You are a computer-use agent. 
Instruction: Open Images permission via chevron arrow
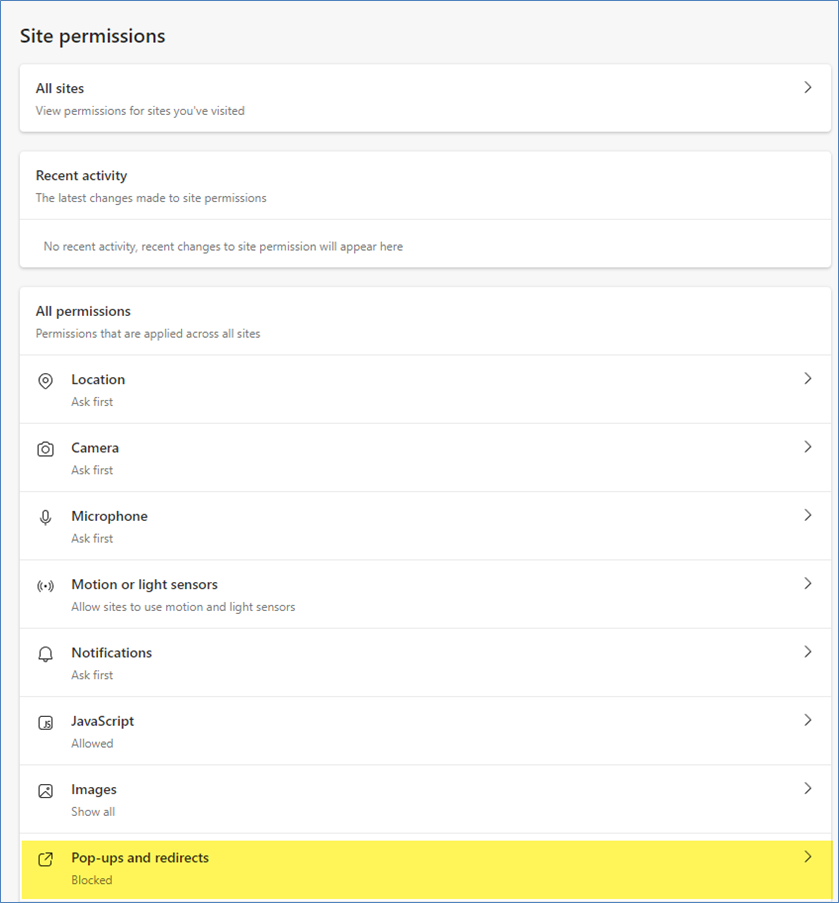[x=808, y=788]
